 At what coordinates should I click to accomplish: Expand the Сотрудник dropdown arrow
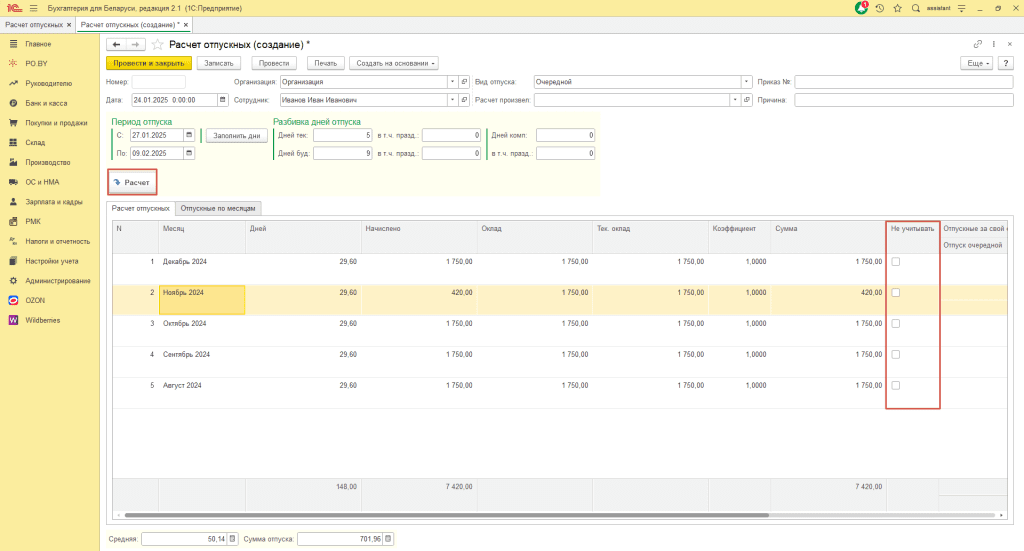coord(452,100)
